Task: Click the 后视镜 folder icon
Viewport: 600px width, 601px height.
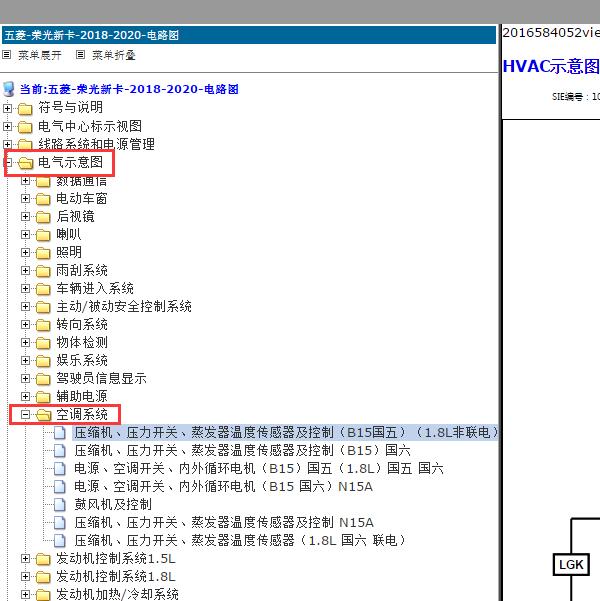Action: point(43,217)
